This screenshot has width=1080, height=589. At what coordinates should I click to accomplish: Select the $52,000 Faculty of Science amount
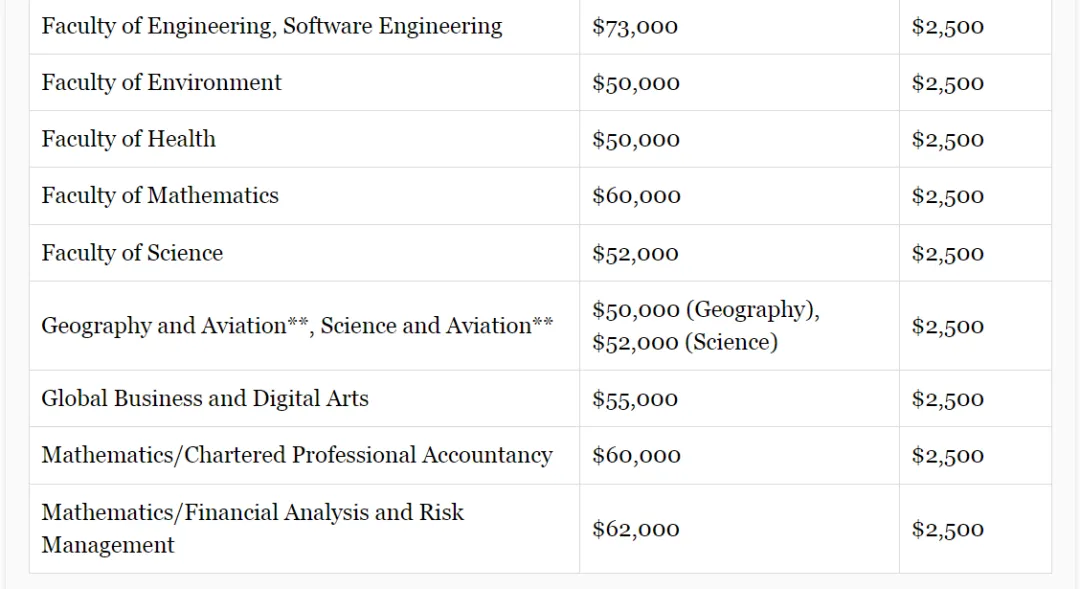[x=635, y=254]
